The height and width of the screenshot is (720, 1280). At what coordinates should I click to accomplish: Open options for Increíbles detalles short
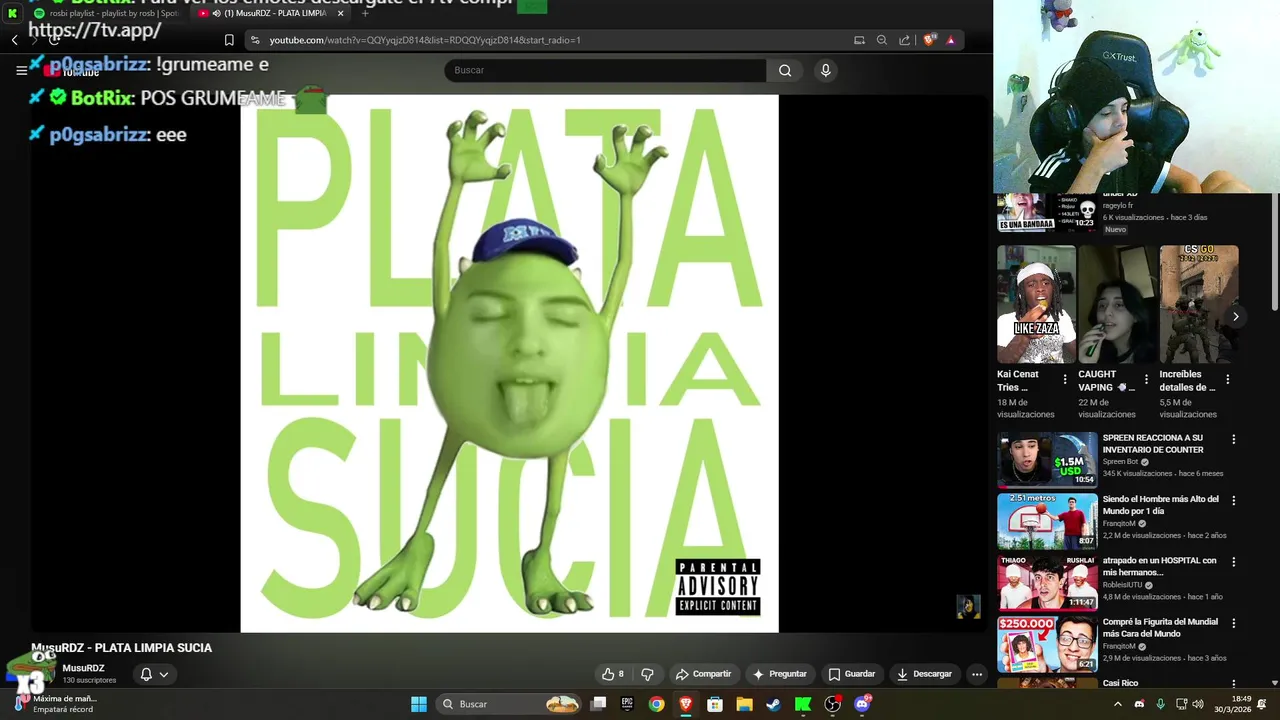1227,380
